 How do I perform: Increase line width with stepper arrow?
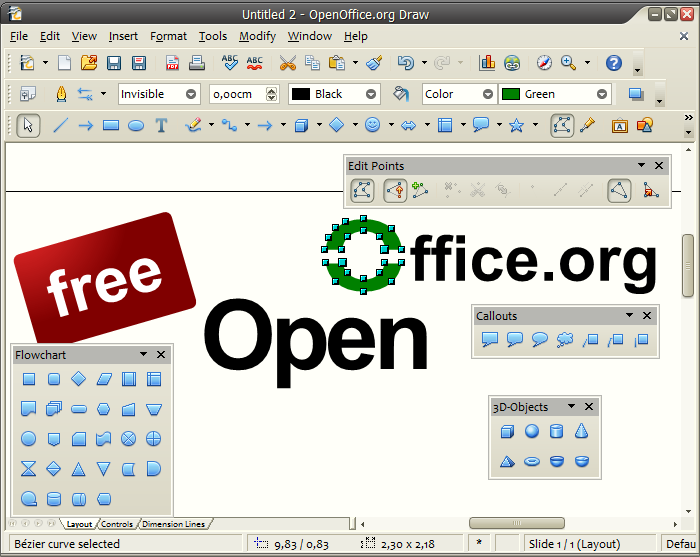tap(271, 90)
